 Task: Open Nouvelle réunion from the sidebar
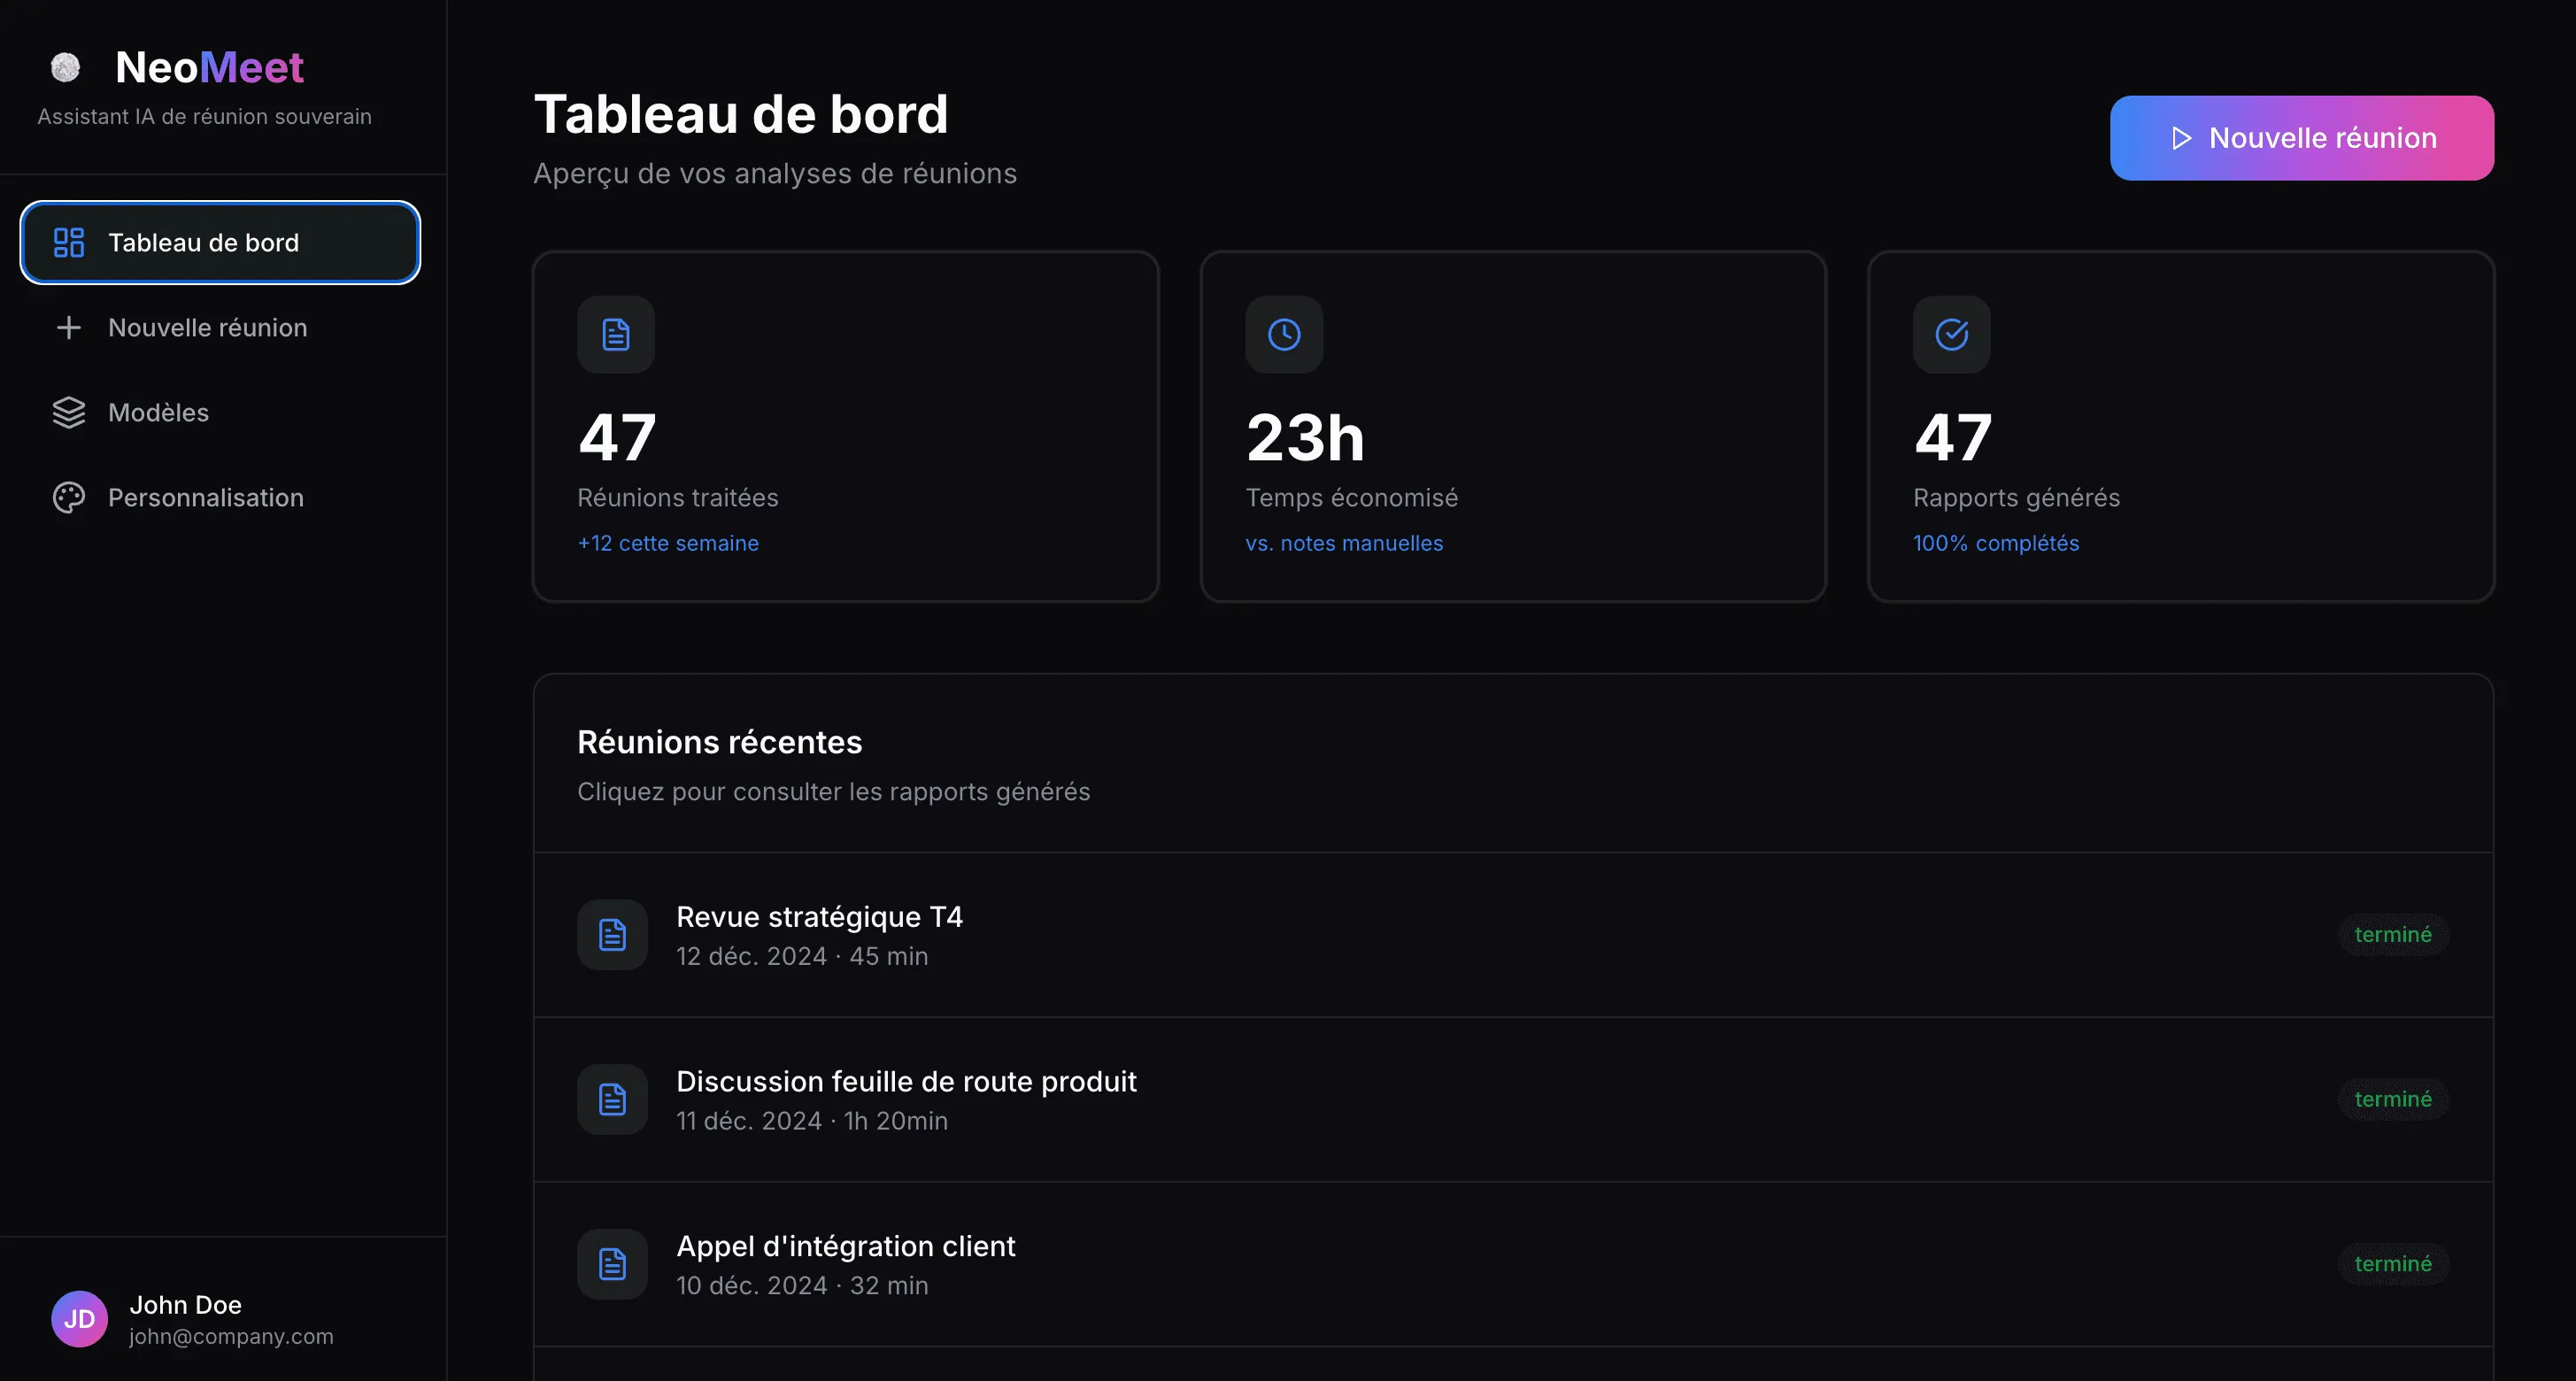pyautogui.click(x=207, y=327)
